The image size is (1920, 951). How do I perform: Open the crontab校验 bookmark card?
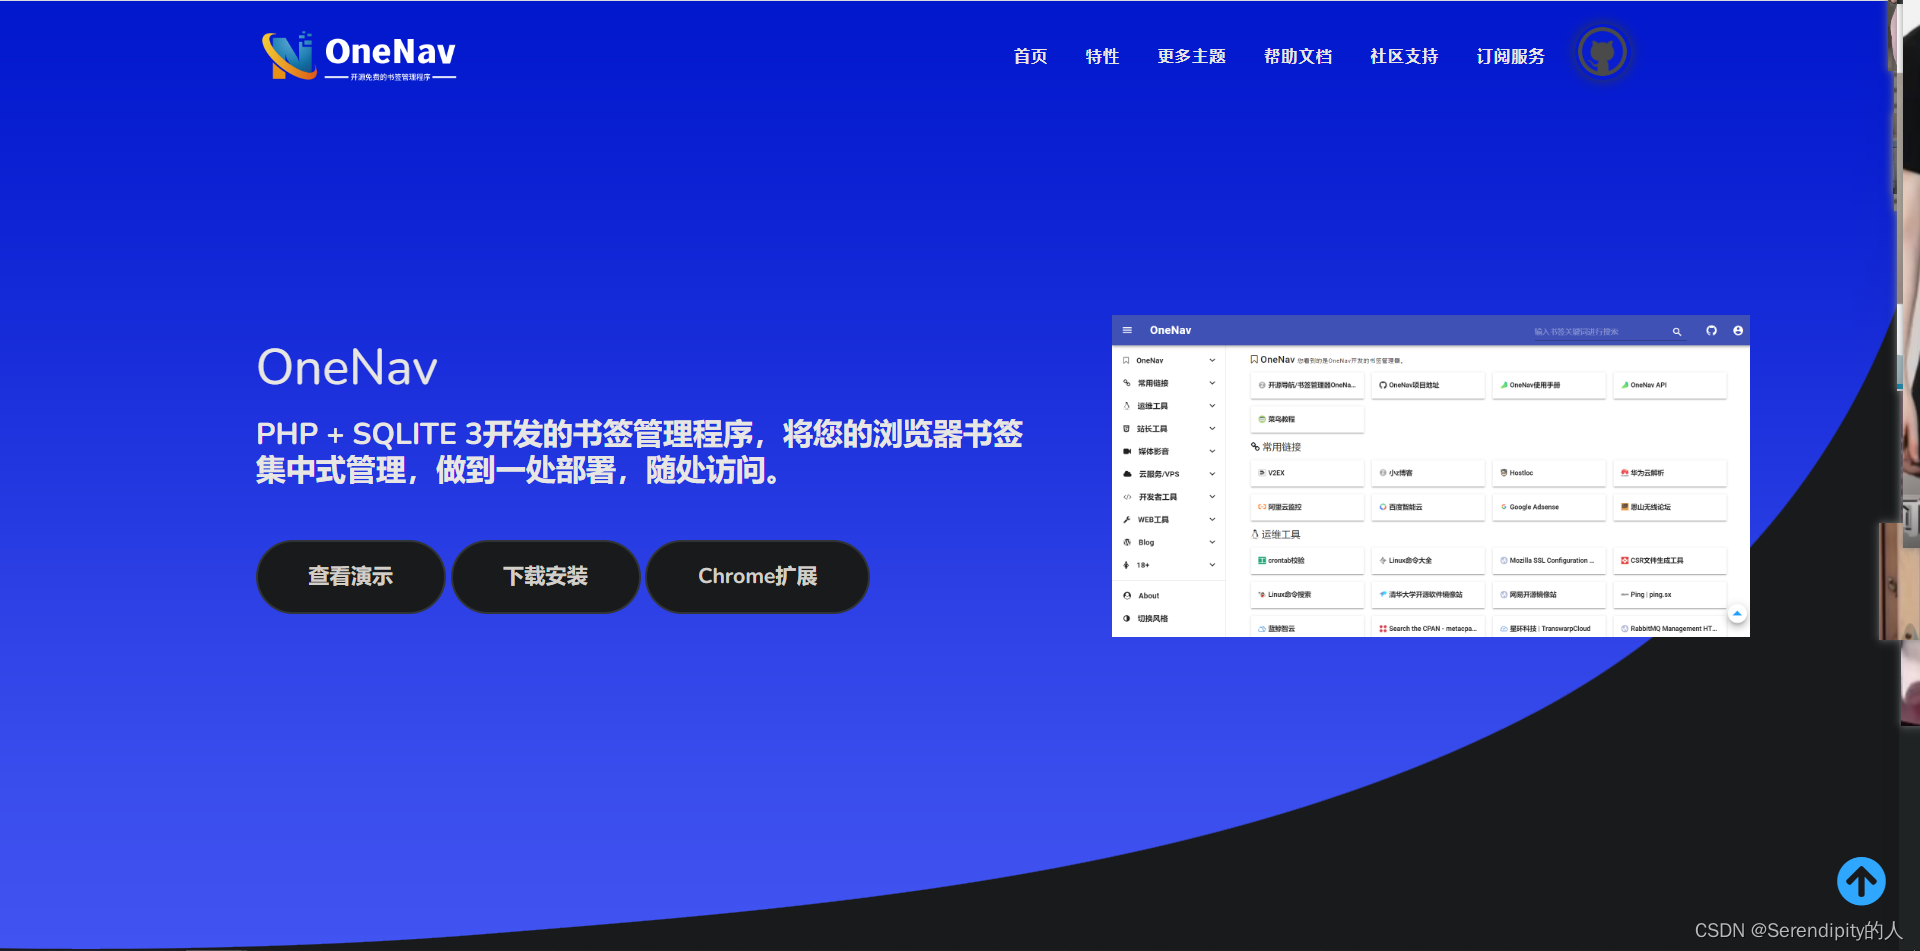(x=1307, y=561)
